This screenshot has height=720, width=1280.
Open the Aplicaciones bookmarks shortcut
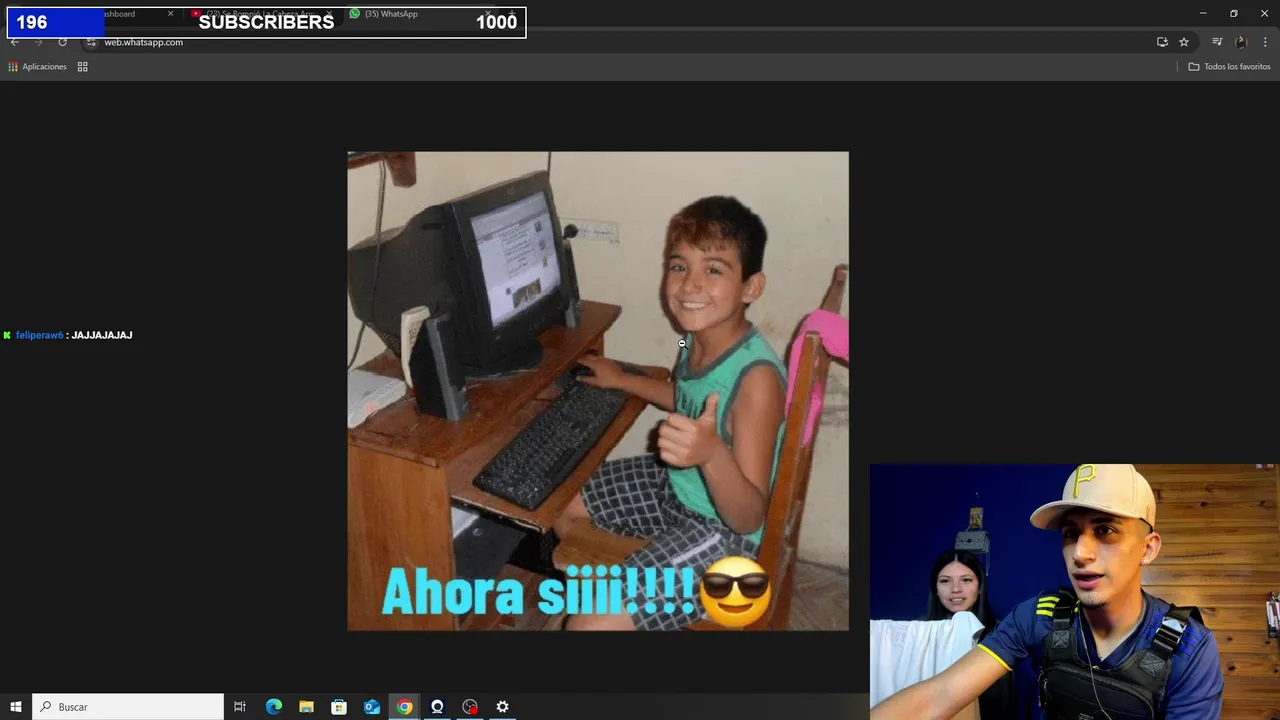(37, 67)
